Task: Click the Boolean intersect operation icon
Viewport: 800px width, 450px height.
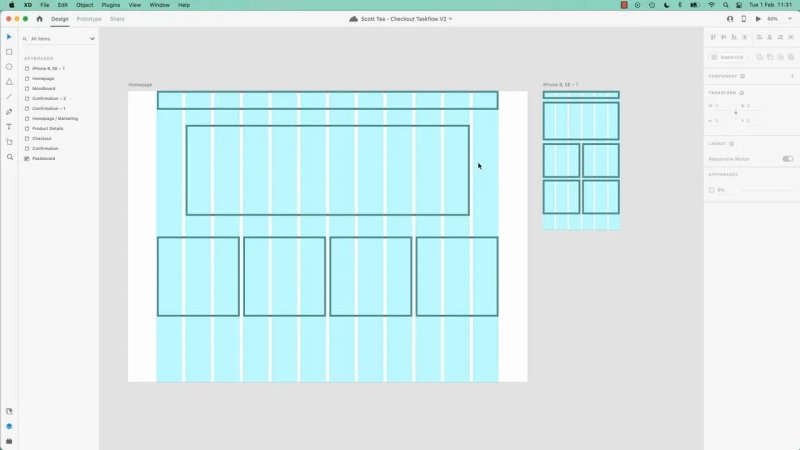Action: [780, 57]
